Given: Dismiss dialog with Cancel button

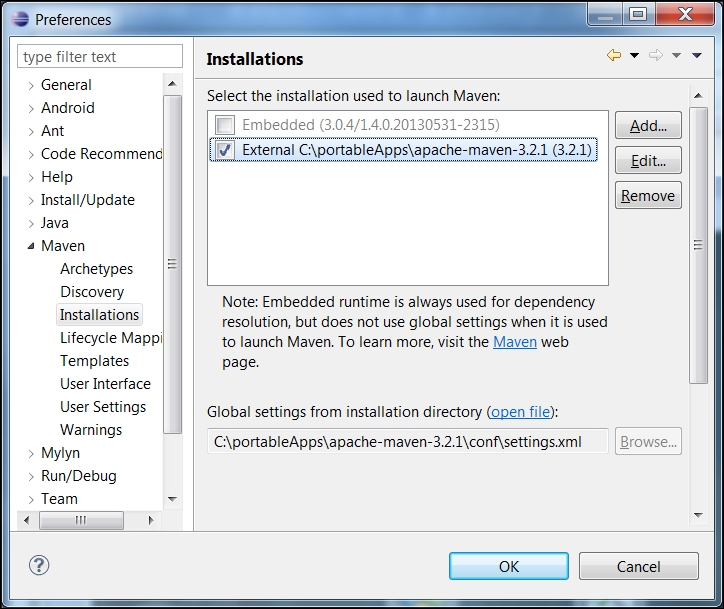Looking at the screenshot, I should click(x=639, y=566).
